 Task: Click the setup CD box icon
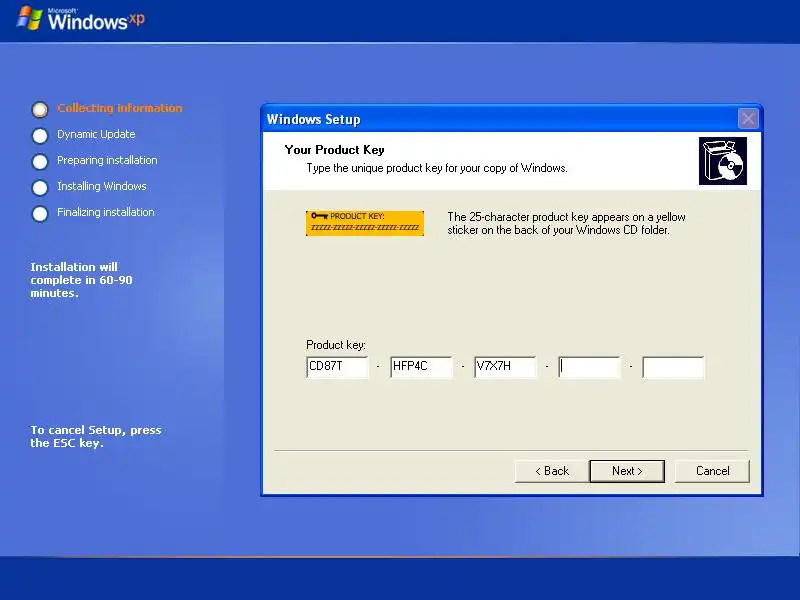click(x=722, y=161)
